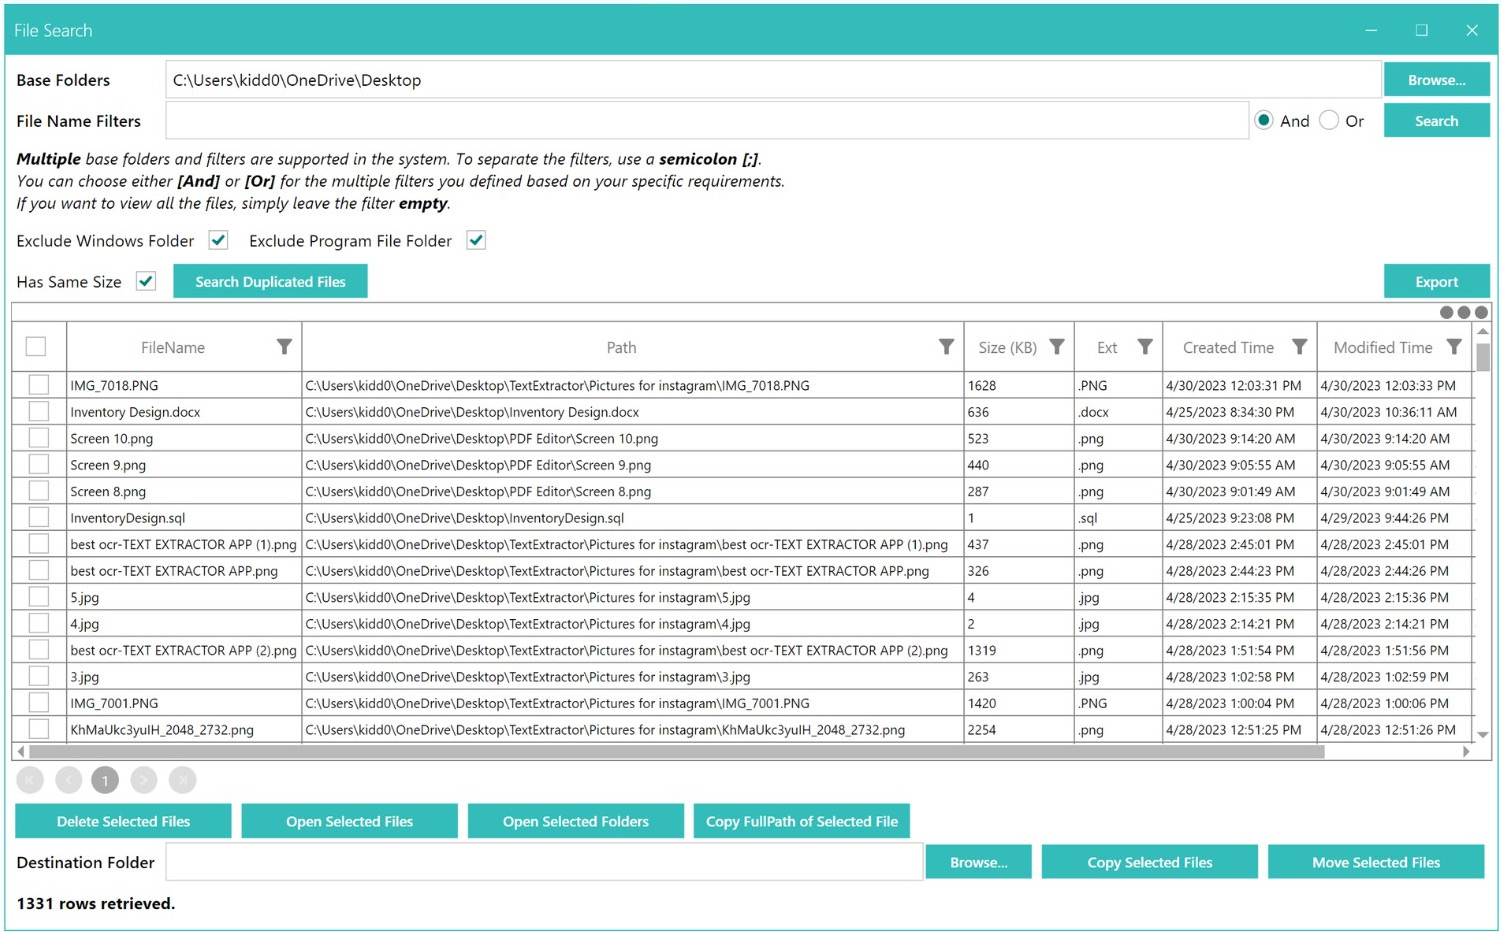The image size is (1502, 932).
Task: Tick the 3.jpg row checkbox
Action: click(x=39, y=676)
